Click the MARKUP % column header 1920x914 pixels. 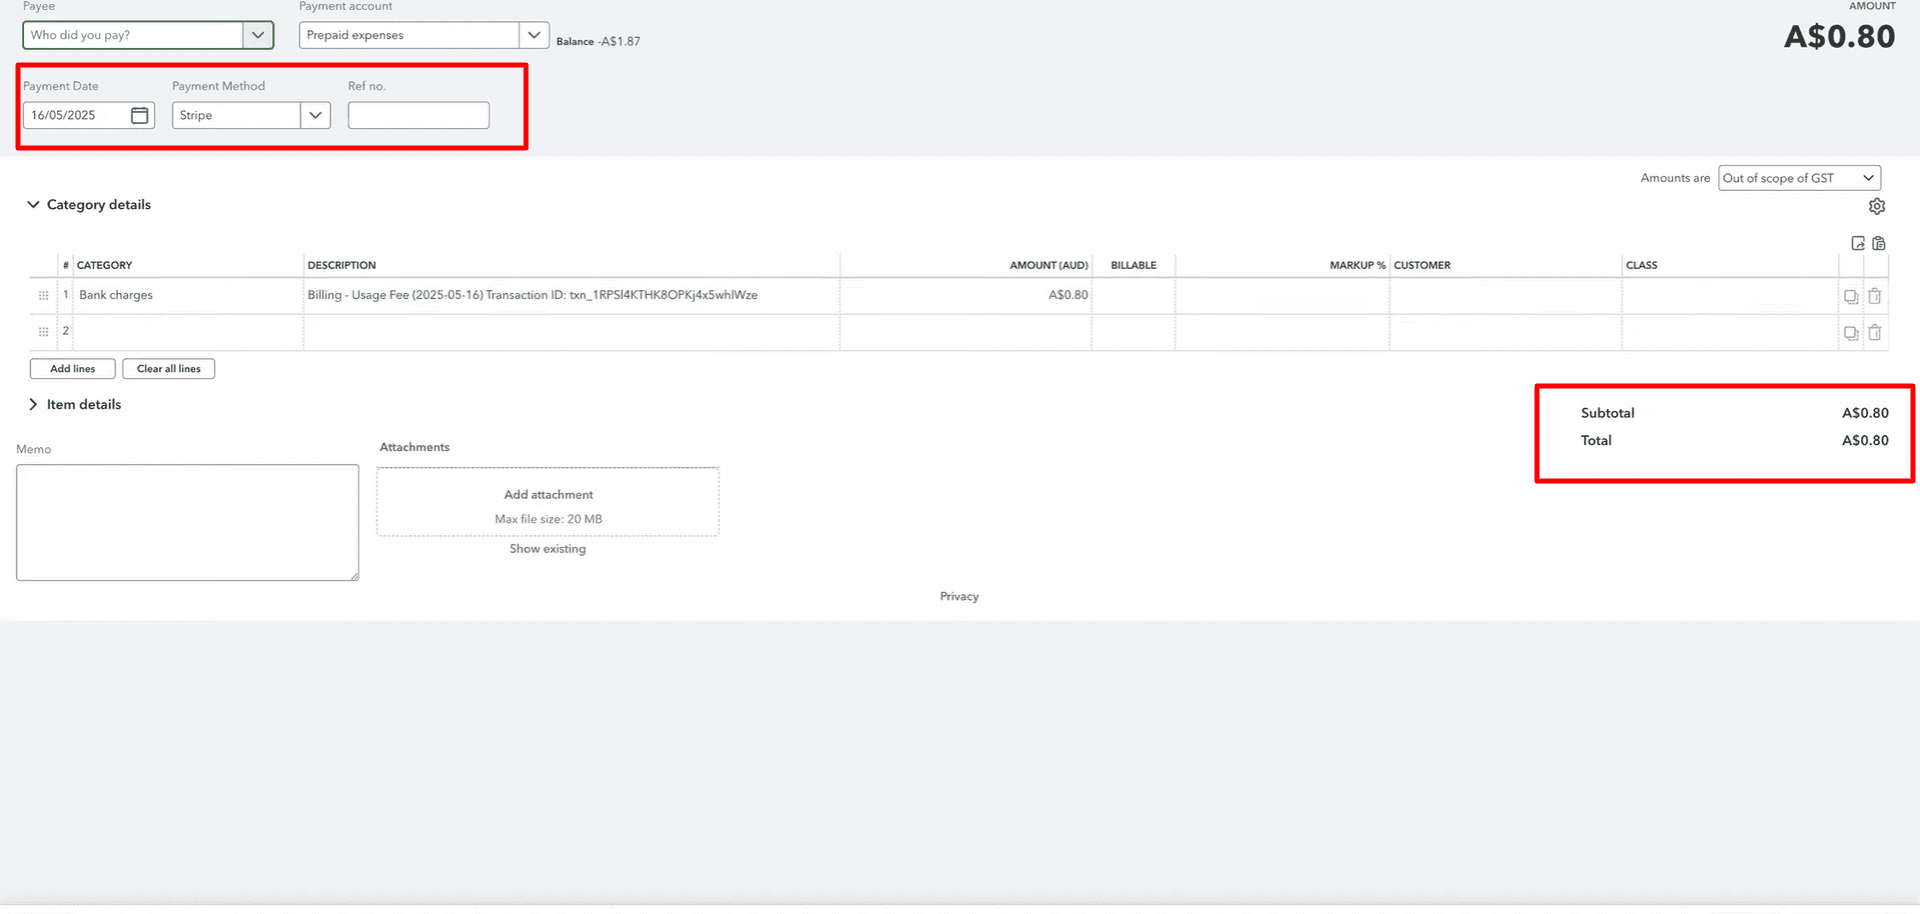pos(1357,265)
